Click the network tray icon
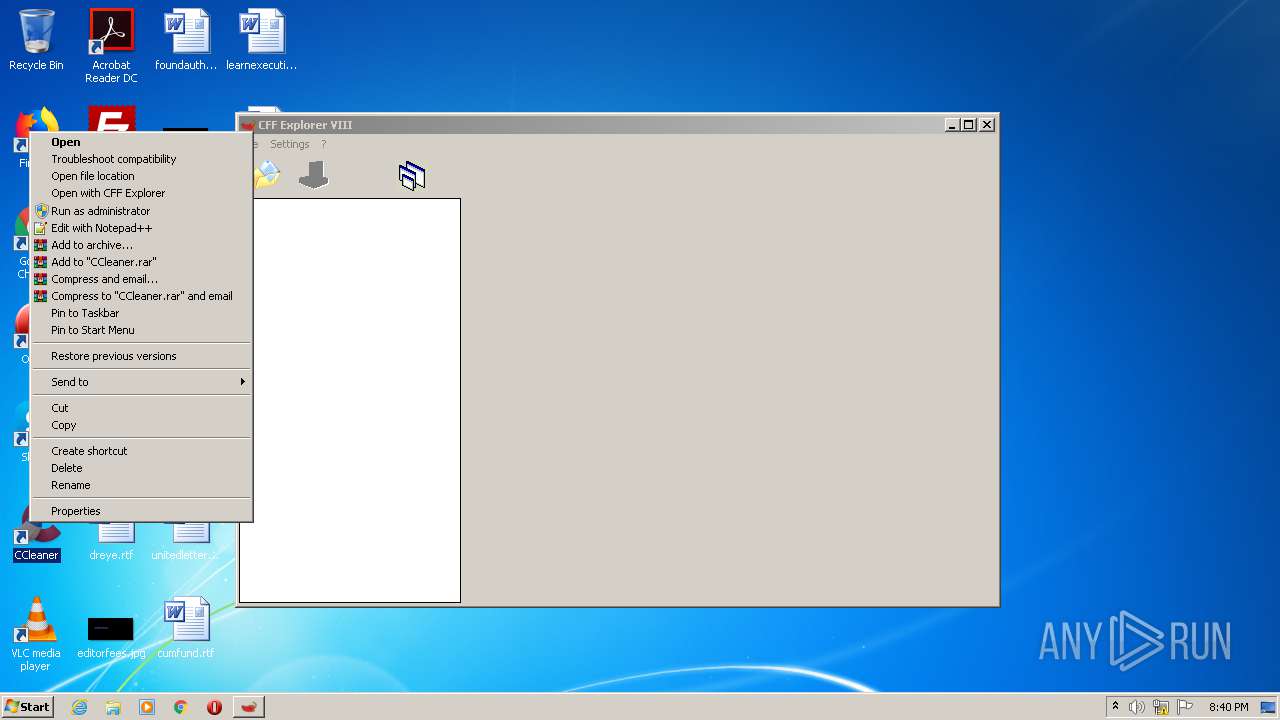Screen dimensions: 1280x720 (1161, 707)
